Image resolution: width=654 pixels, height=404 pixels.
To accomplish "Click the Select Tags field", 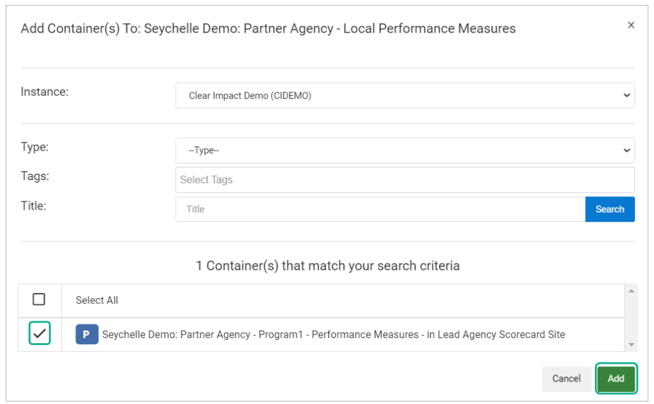I will tap(404, 180).
